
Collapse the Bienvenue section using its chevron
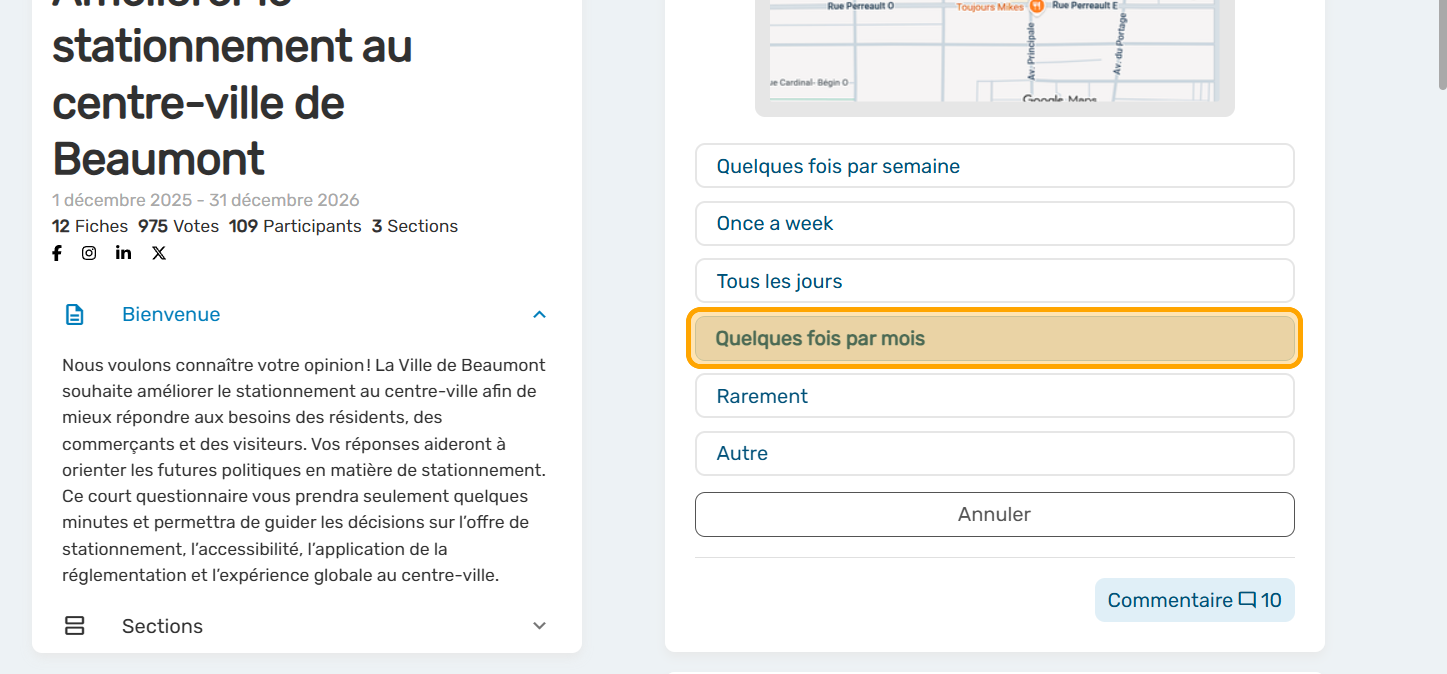(539, 315)
